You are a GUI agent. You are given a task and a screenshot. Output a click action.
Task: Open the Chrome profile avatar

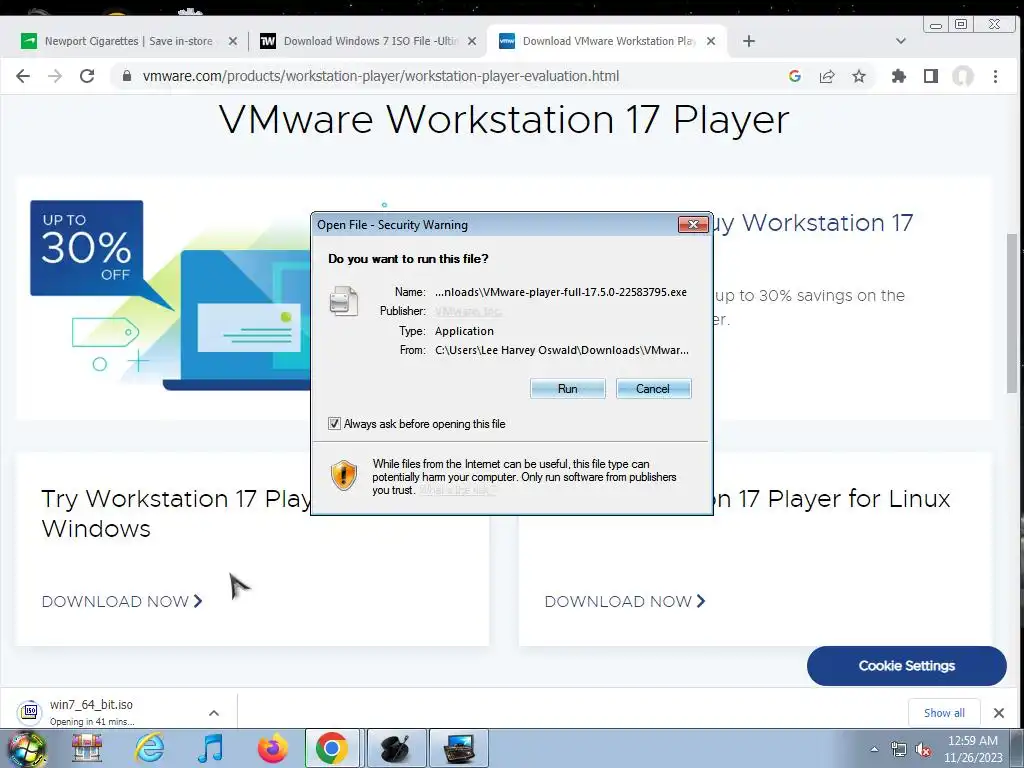963,76
